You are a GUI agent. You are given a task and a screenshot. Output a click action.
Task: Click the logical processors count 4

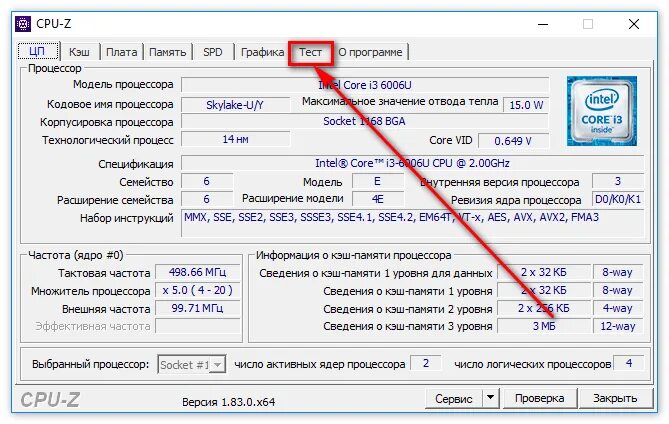(x=628, y=363)
